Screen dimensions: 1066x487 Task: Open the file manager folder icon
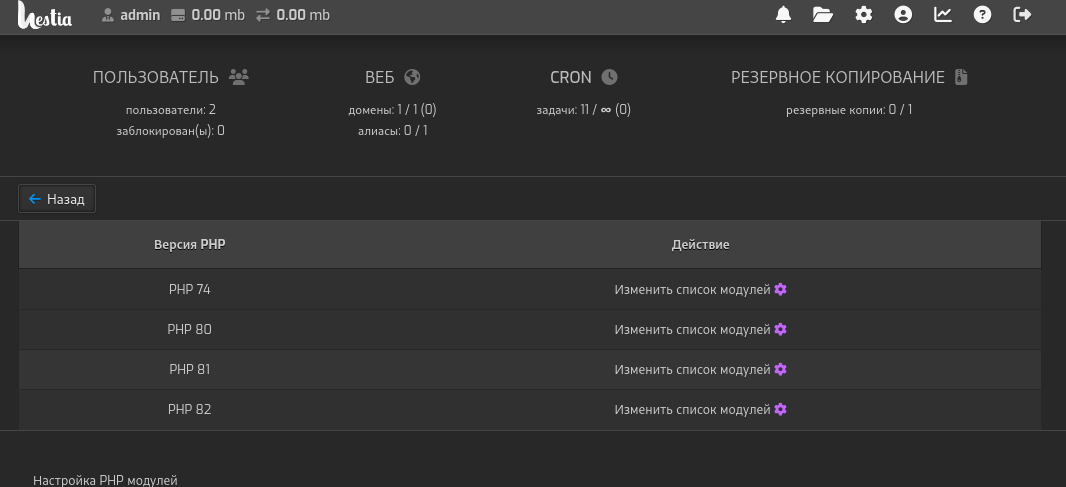click(x=823, y=15)
